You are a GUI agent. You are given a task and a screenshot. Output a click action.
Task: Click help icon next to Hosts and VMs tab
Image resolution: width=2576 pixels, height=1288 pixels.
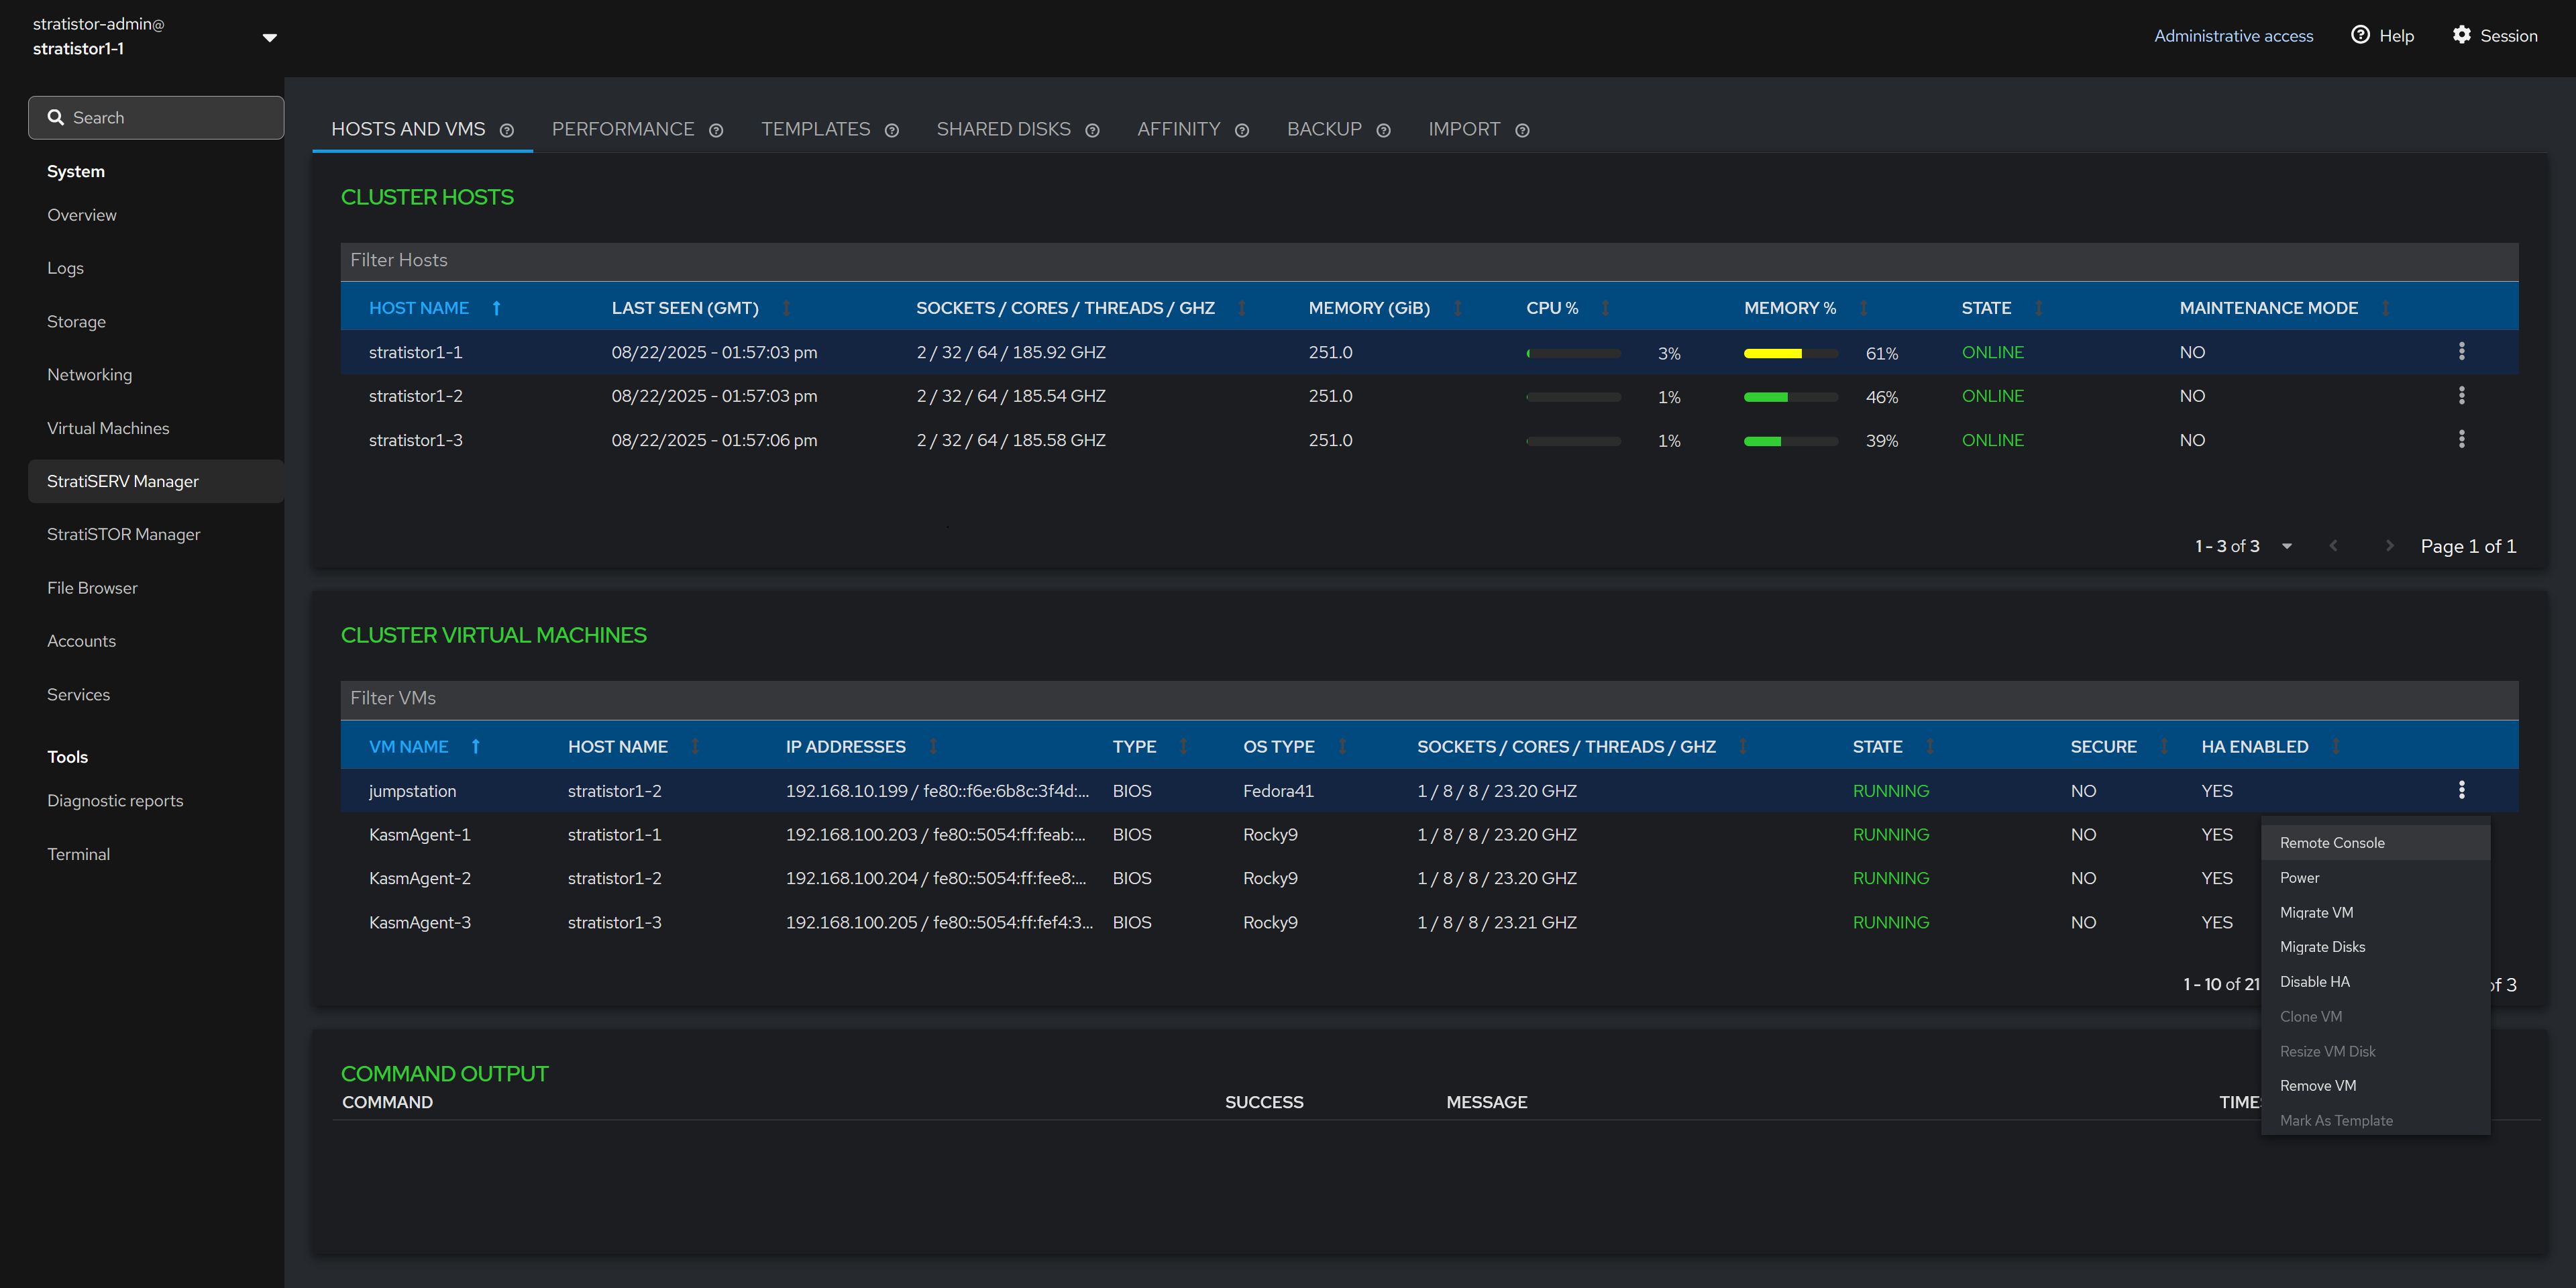coord(507,131)
